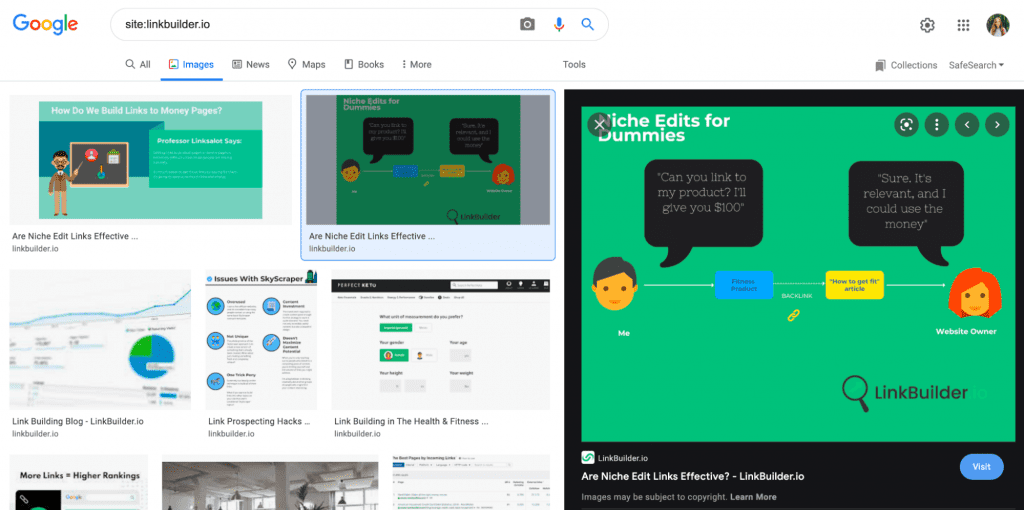
Task: Open the Learn More copyright link
Action: pos(753,497)
